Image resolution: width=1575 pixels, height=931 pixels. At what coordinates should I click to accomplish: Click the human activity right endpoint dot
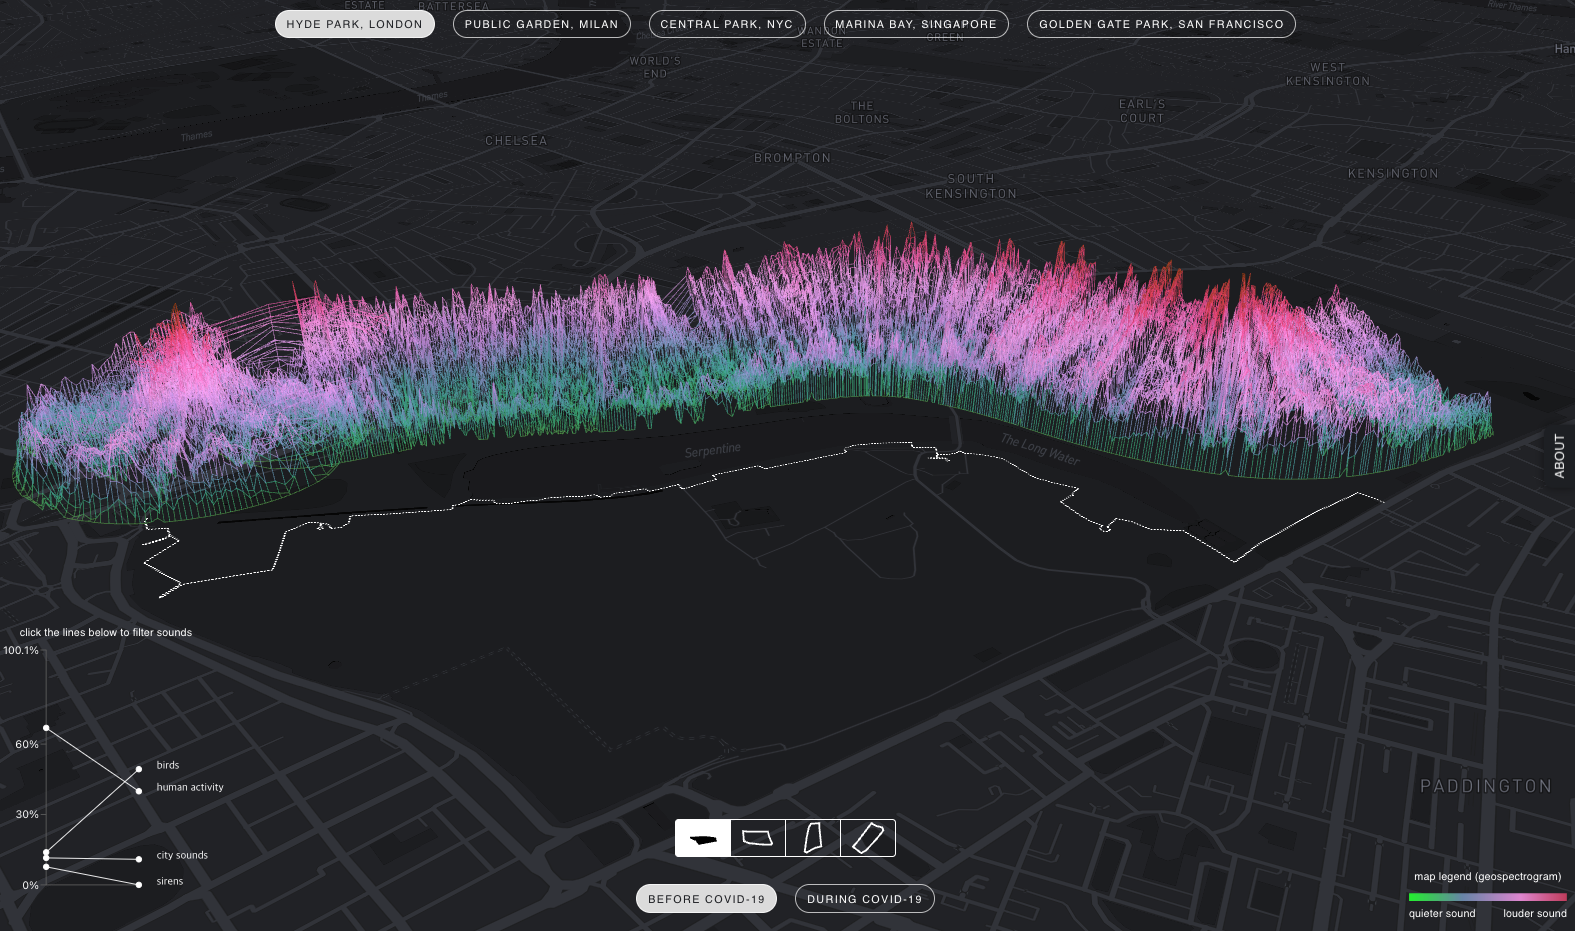[139, 791]
